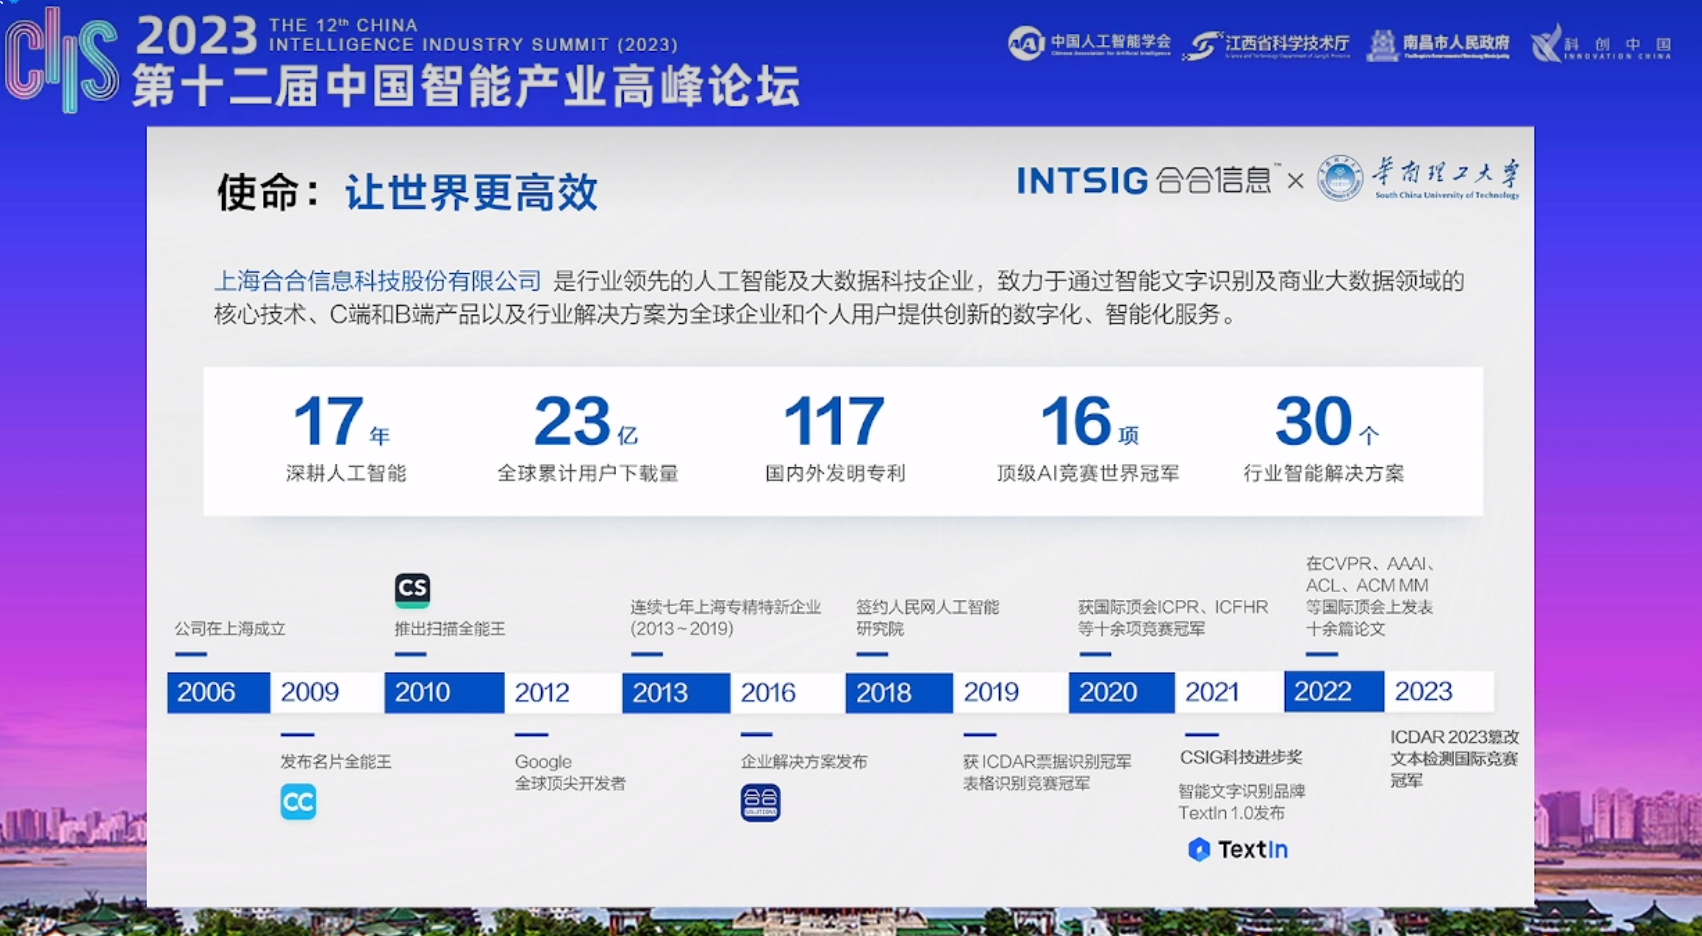This screenshot has width=1702, height=936.
Task: Select the 2016 timeline marker
Action: (x=787, y=692)
